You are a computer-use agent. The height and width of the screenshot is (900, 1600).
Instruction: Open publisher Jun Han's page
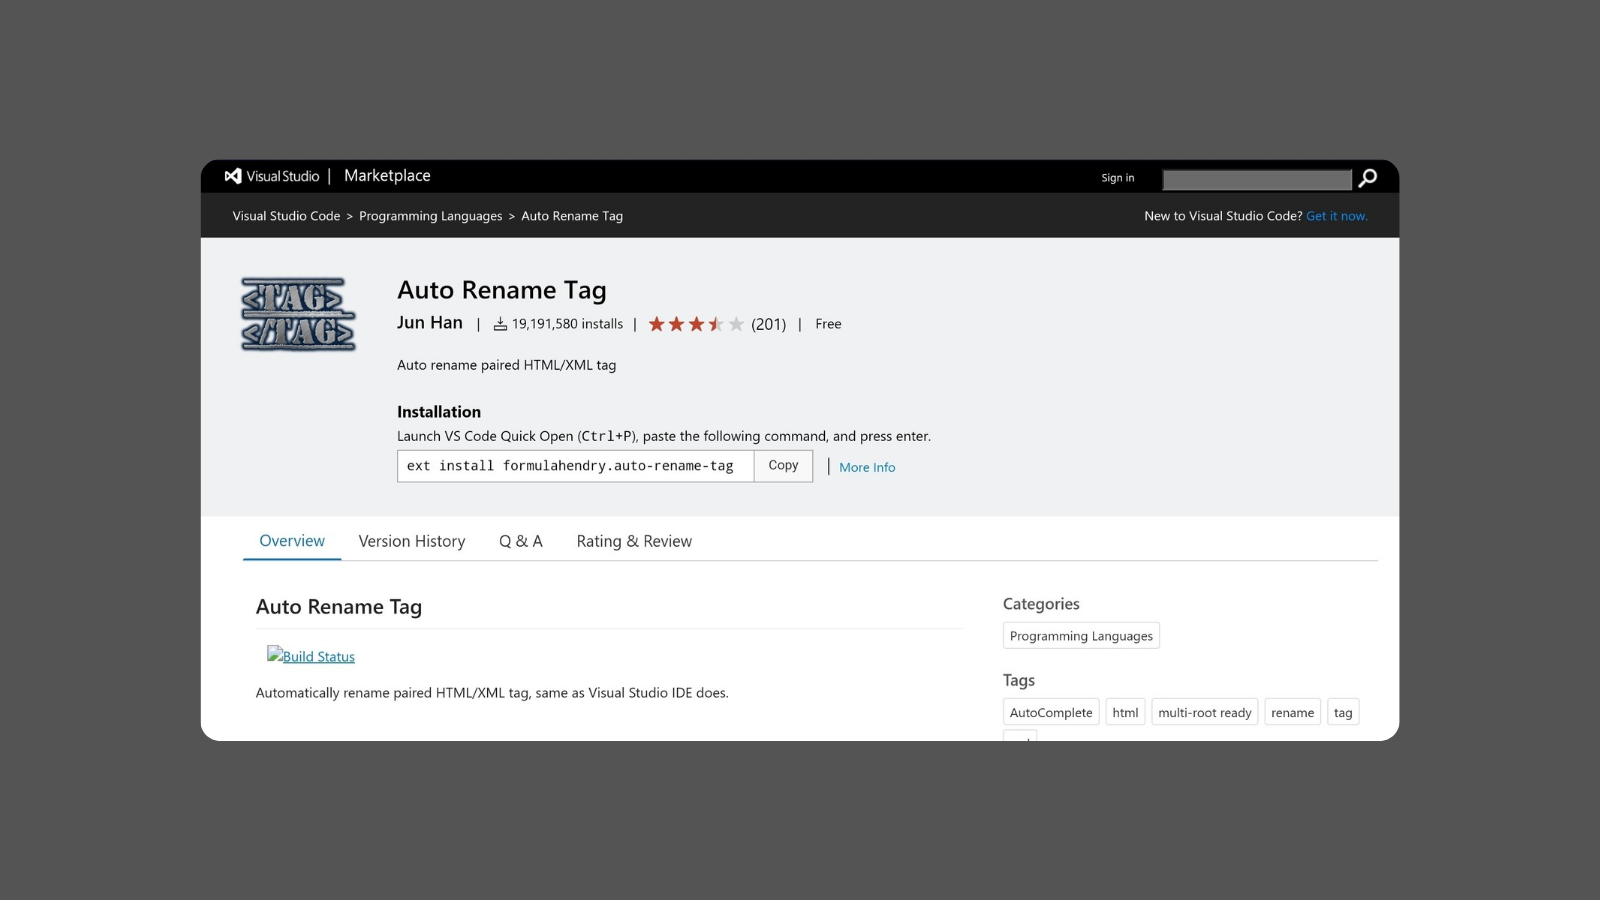click(430, 322)
